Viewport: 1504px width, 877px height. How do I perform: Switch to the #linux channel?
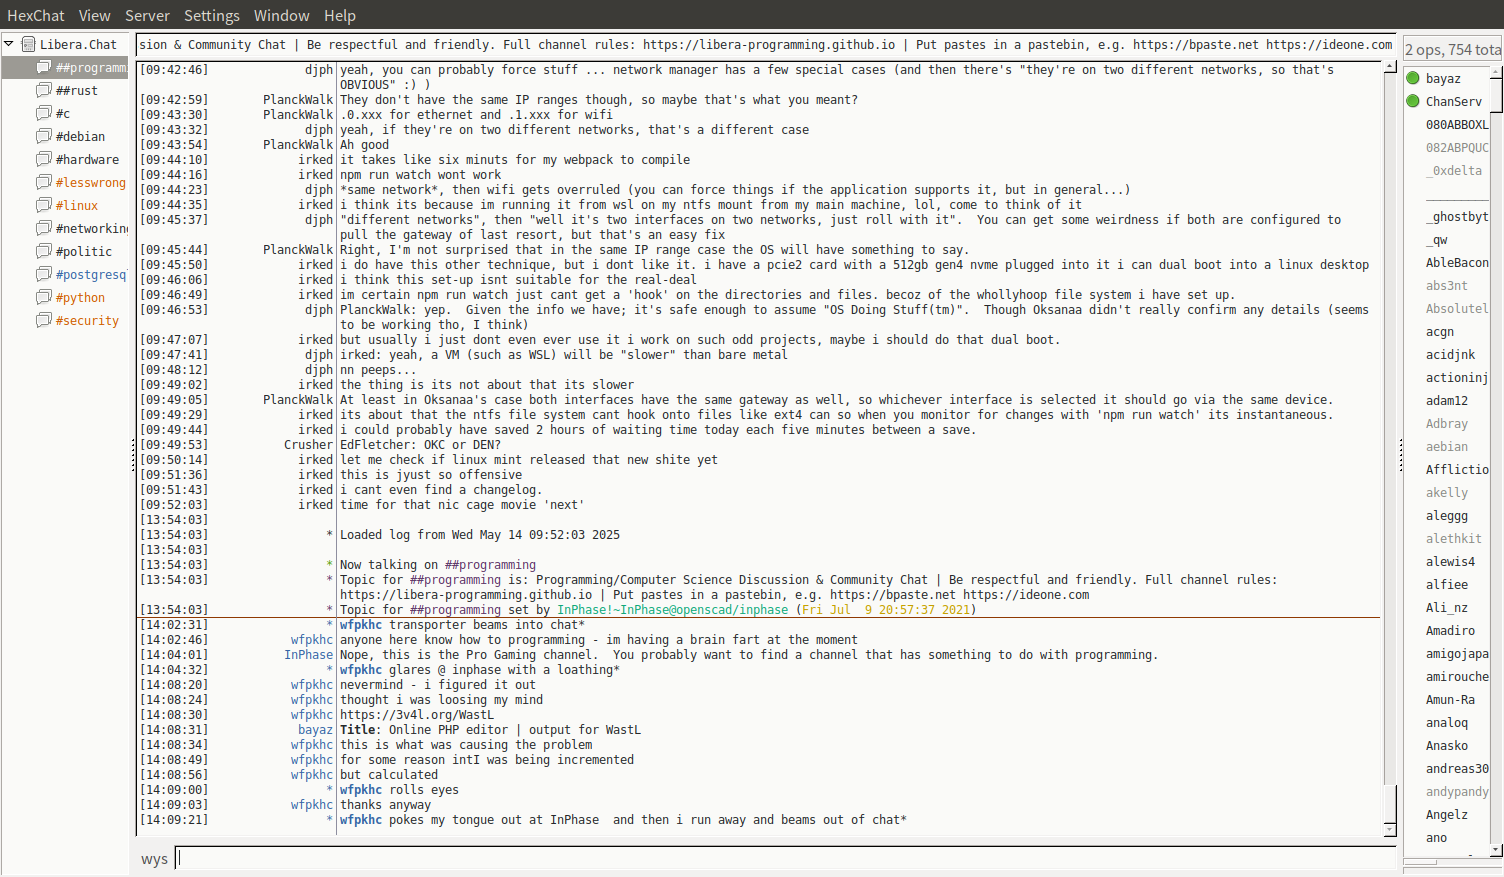click(77, 205)
